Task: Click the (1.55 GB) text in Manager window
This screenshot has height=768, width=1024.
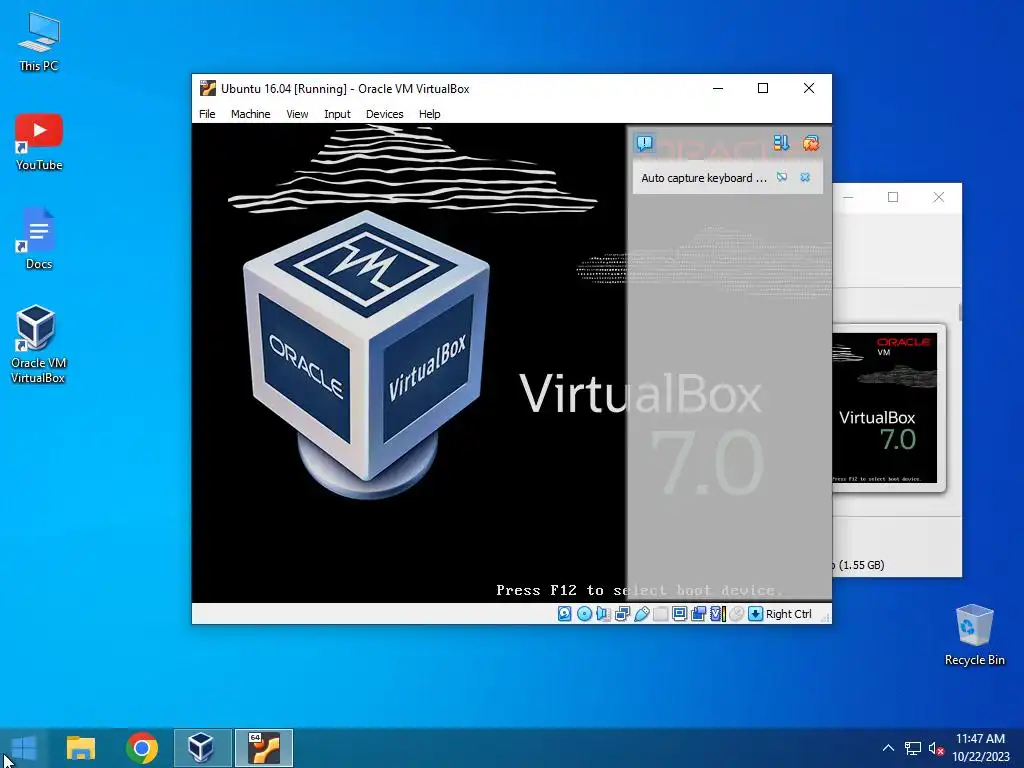Action: click(x=861, y=565)
